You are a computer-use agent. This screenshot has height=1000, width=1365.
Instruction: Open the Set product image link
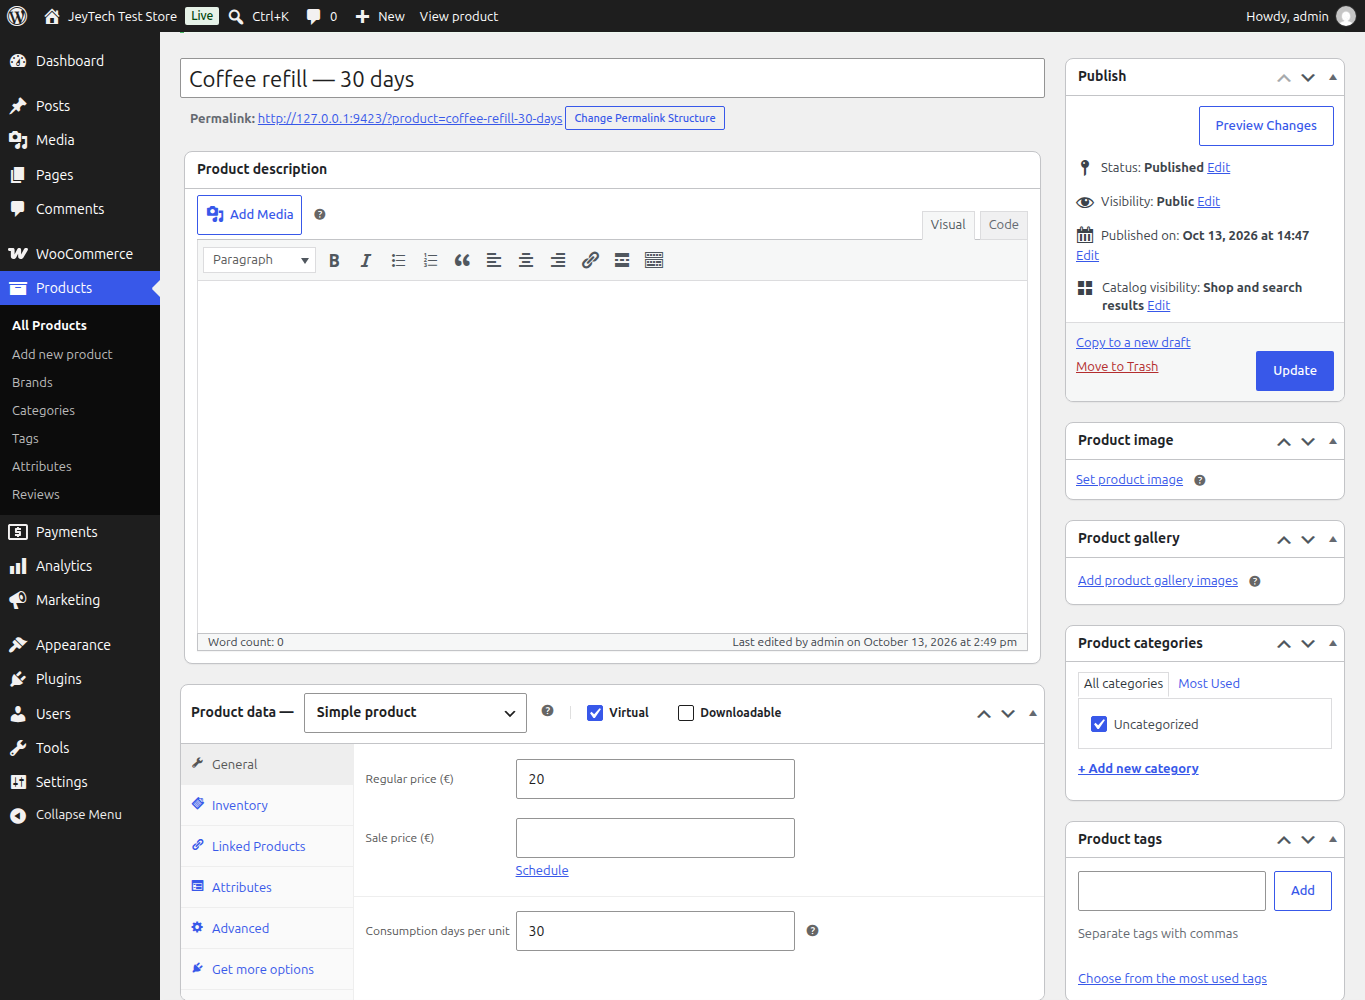[1129, 480]
